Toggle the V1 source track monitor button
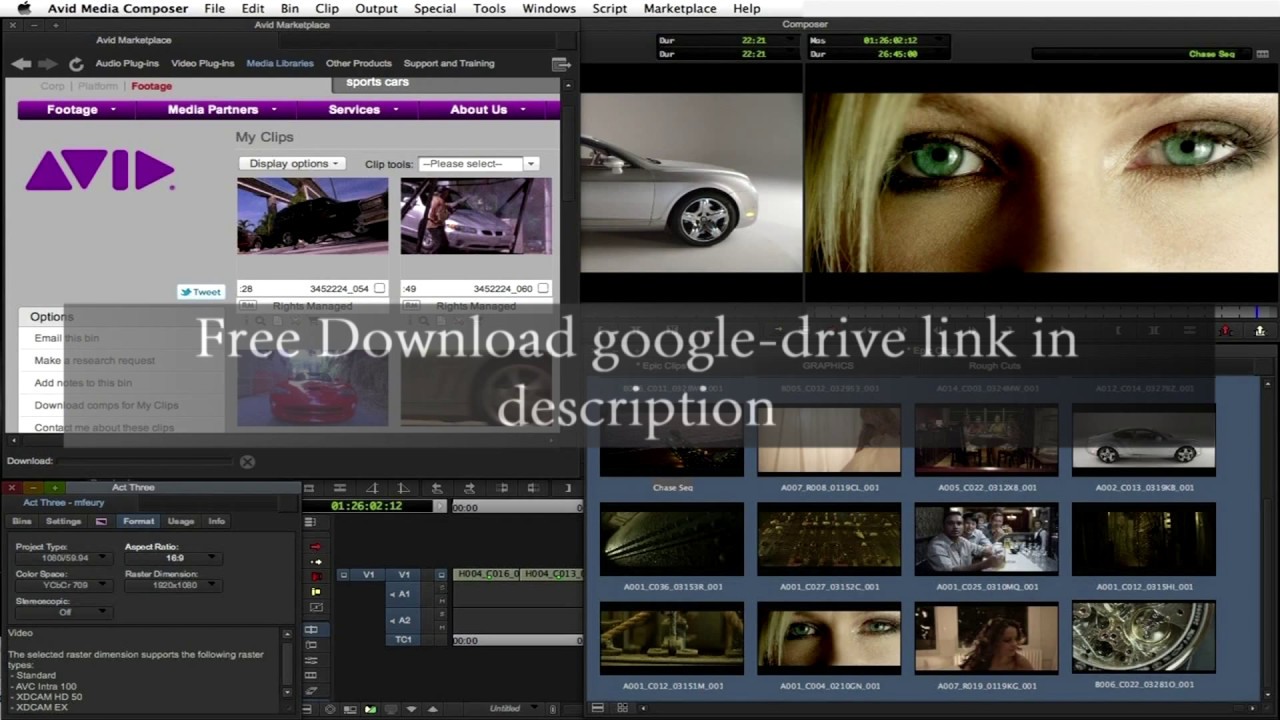 (x=344, y=575)
